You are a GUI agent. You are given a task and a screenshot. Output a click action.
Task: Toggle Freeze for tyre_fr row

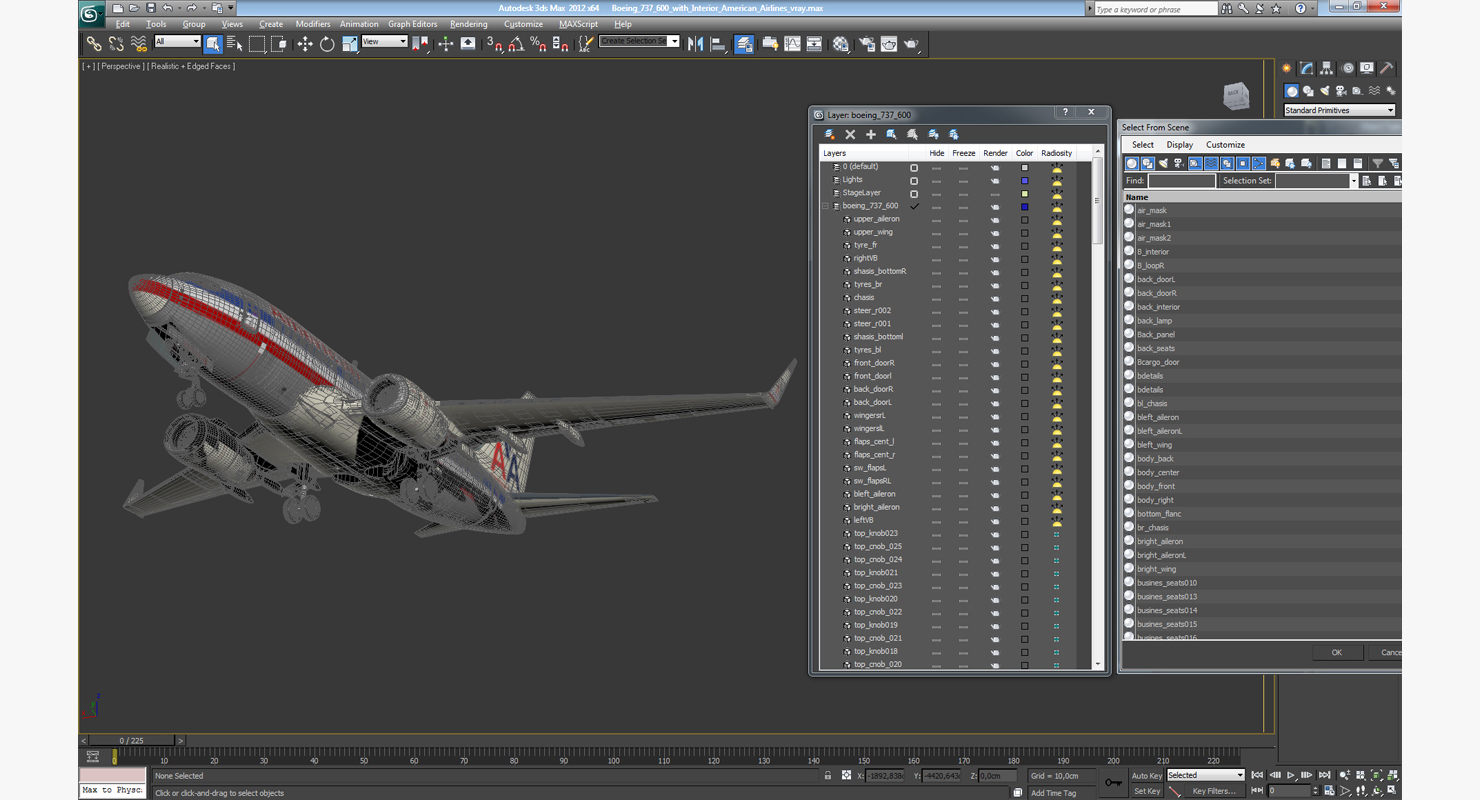[963, 246]
